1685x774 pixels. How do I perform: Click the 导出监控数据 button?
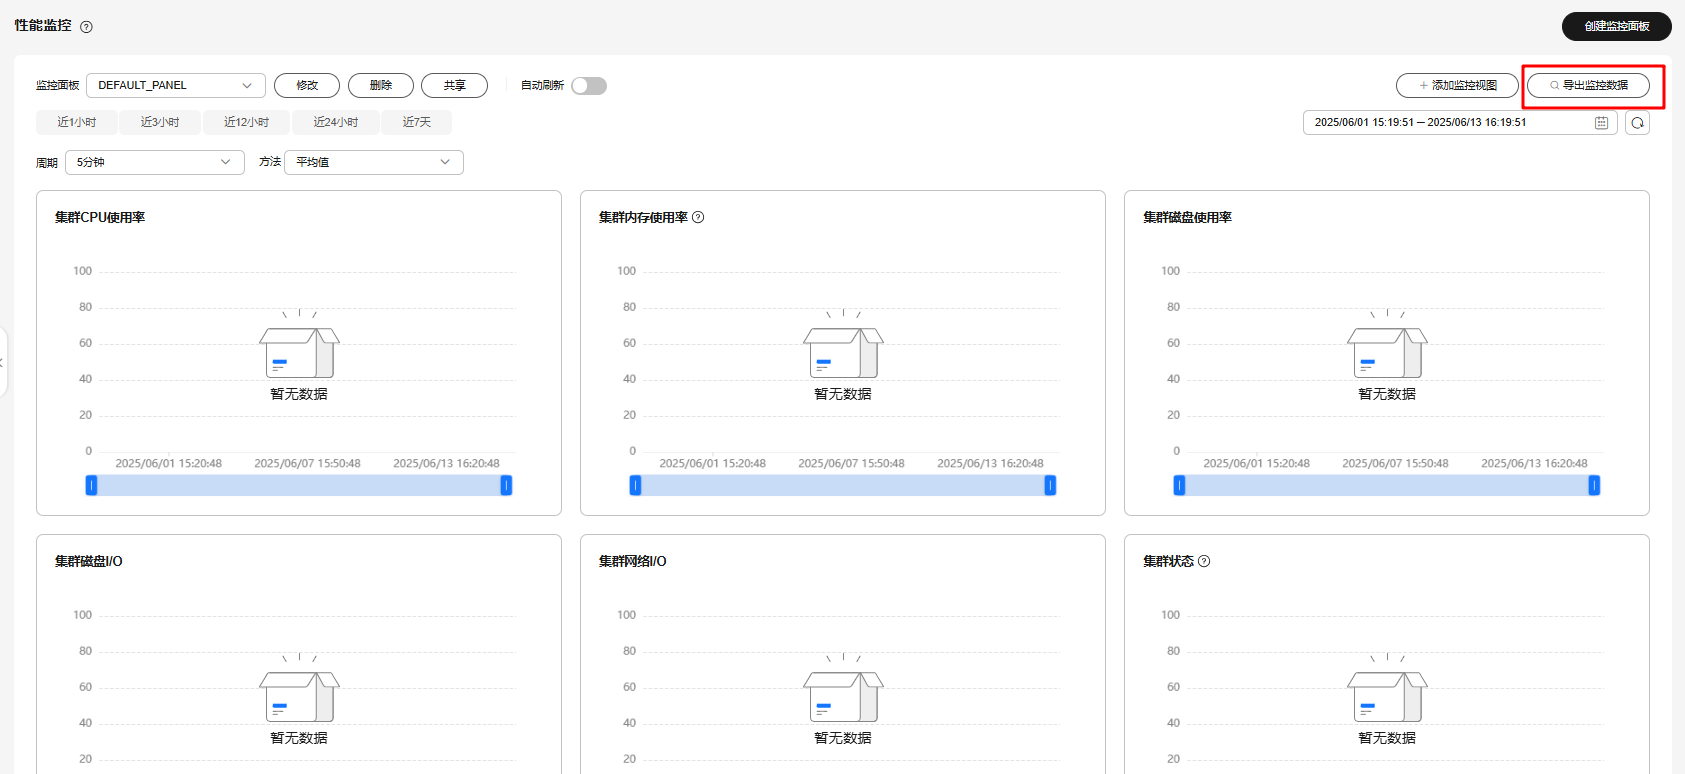pyautogui.click(x=1588, y=86)
